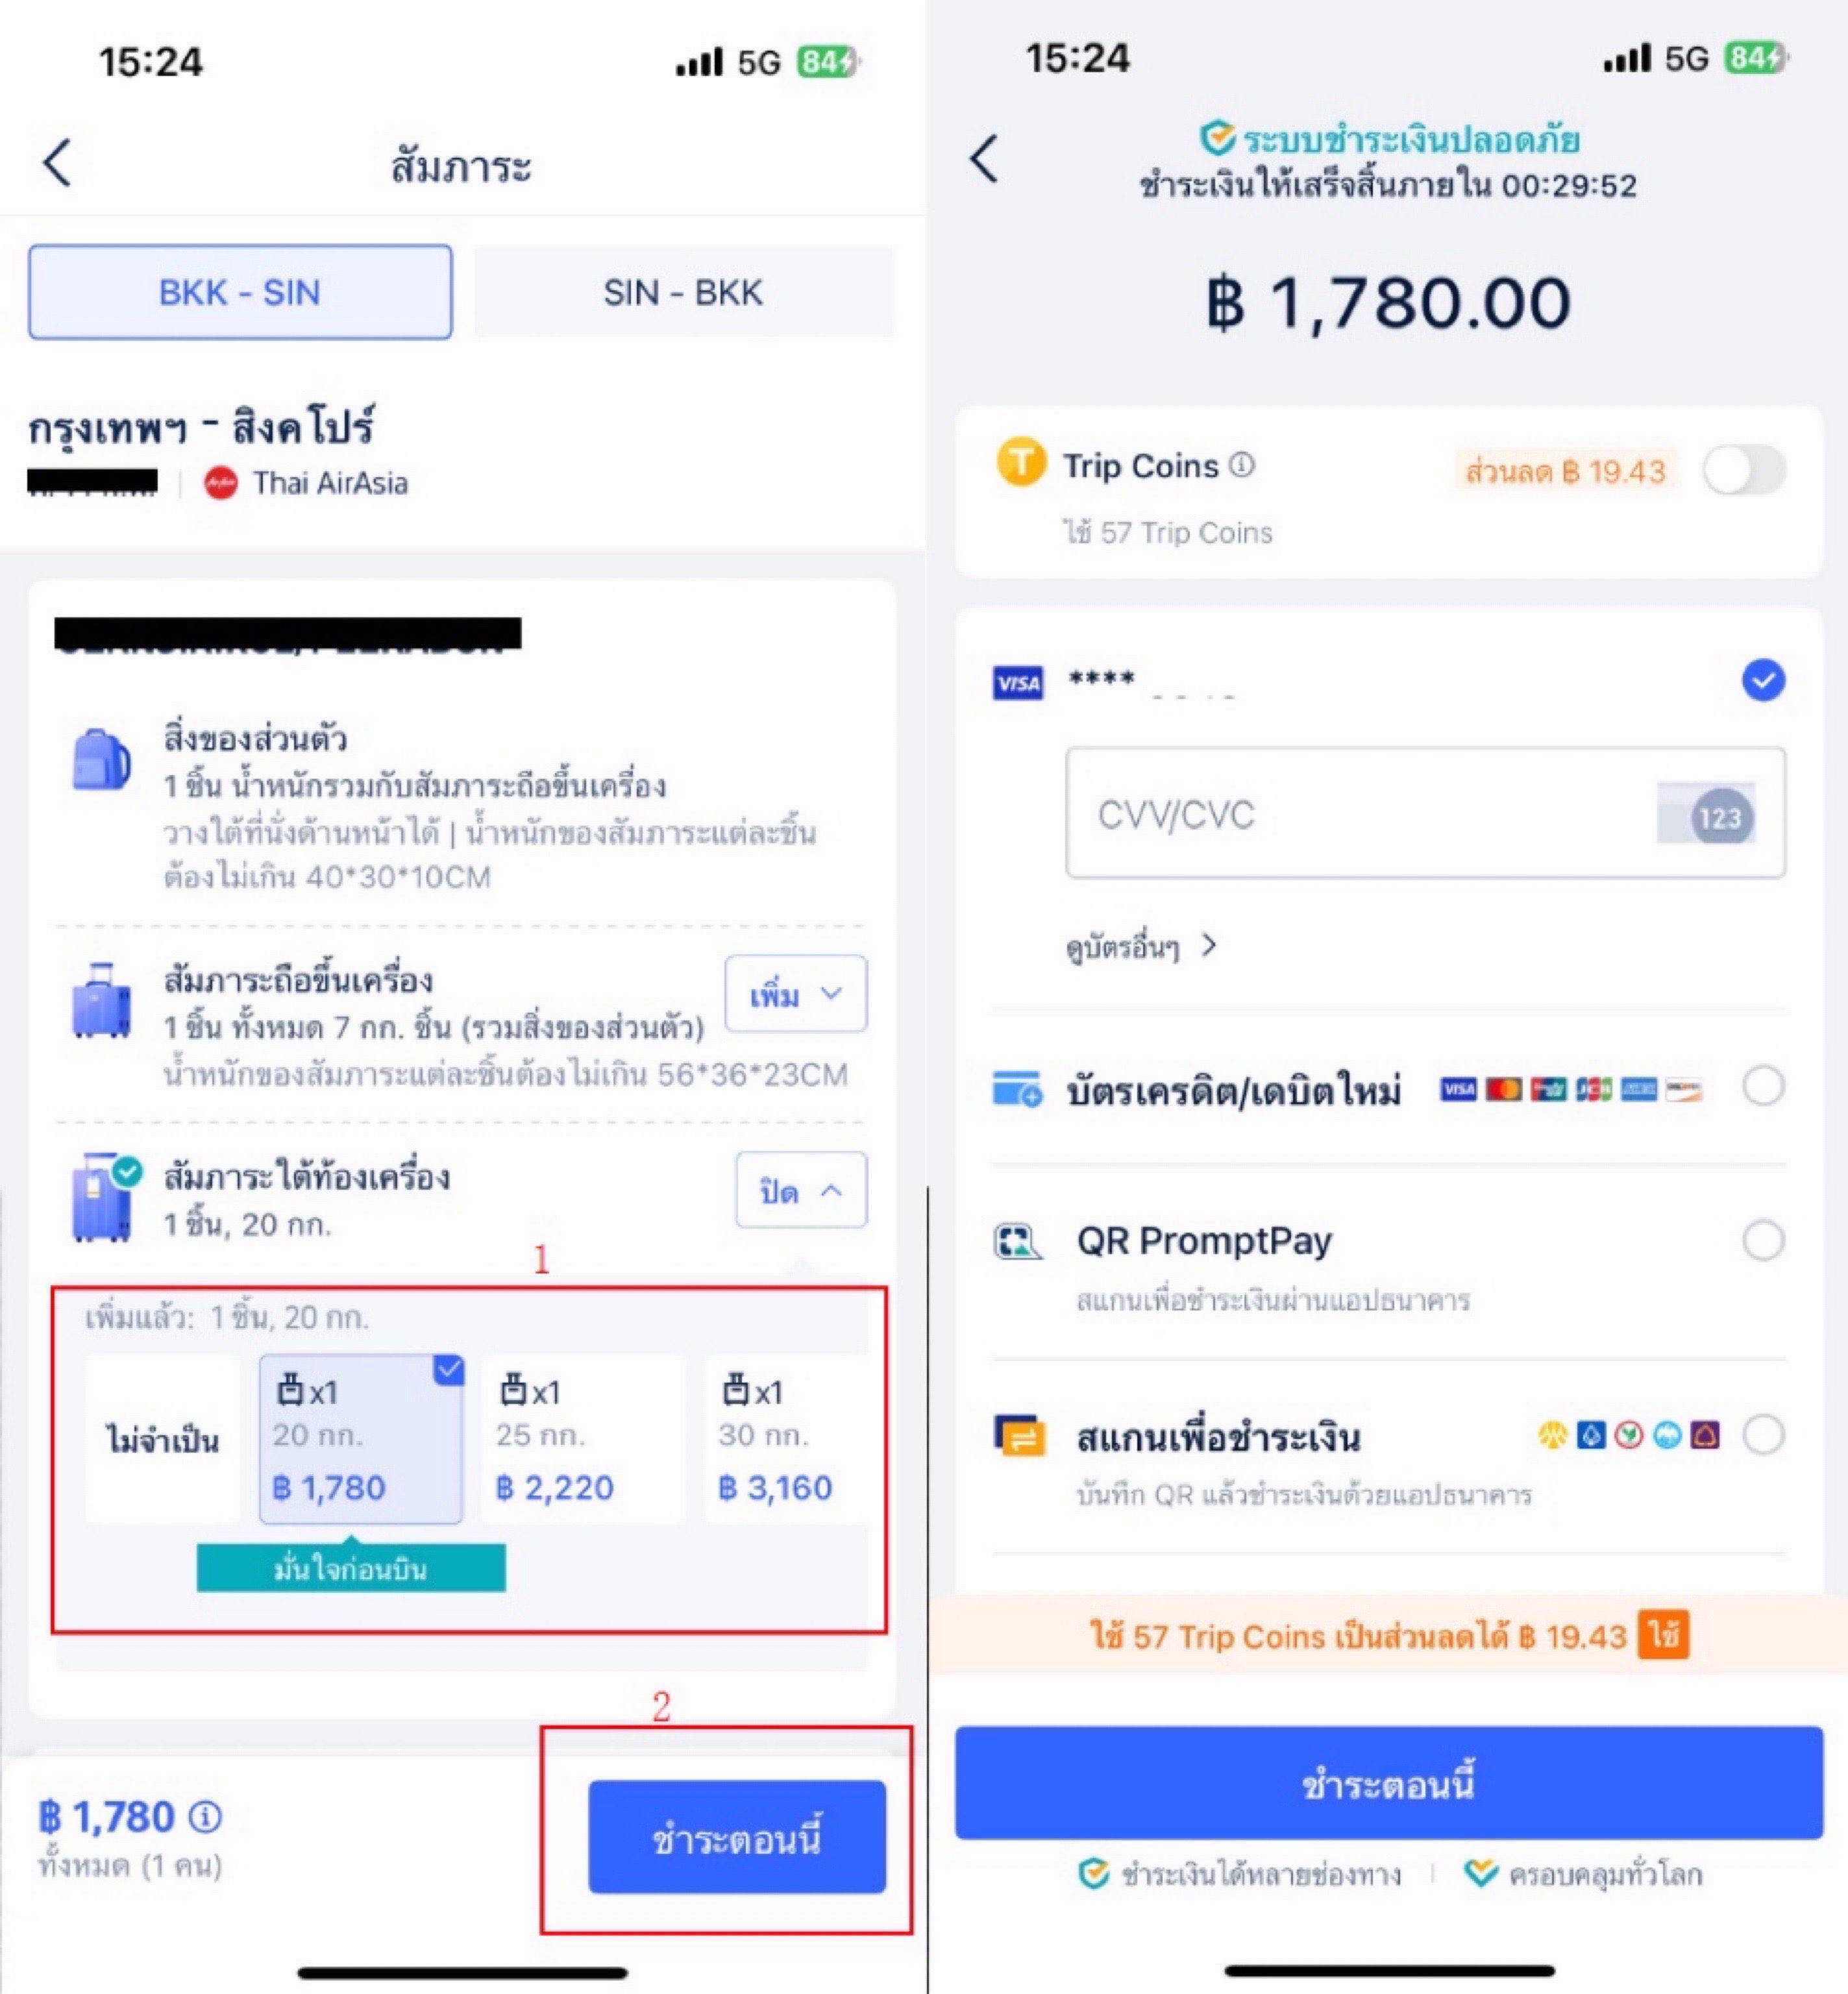Image resolution: width=1848 pixels, height=1994 pixels.
Task: Tap back arrow on secure payment screen
Action: click(x=985, y=158)
